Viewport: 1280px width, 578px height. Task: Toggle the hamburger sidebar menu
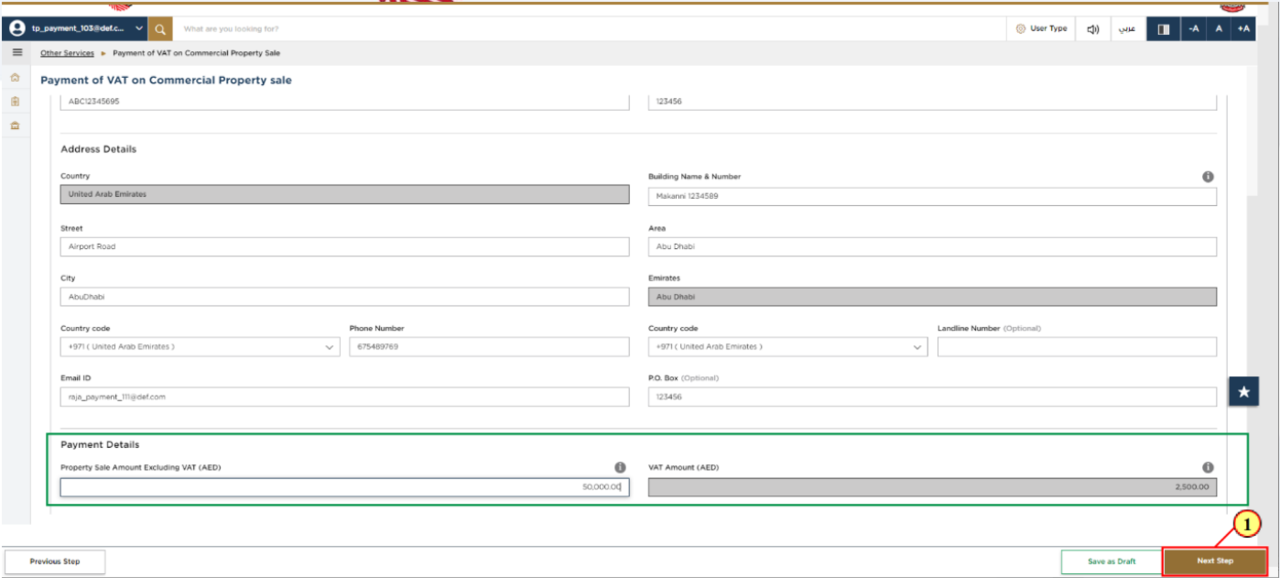(x=16, y=52)
